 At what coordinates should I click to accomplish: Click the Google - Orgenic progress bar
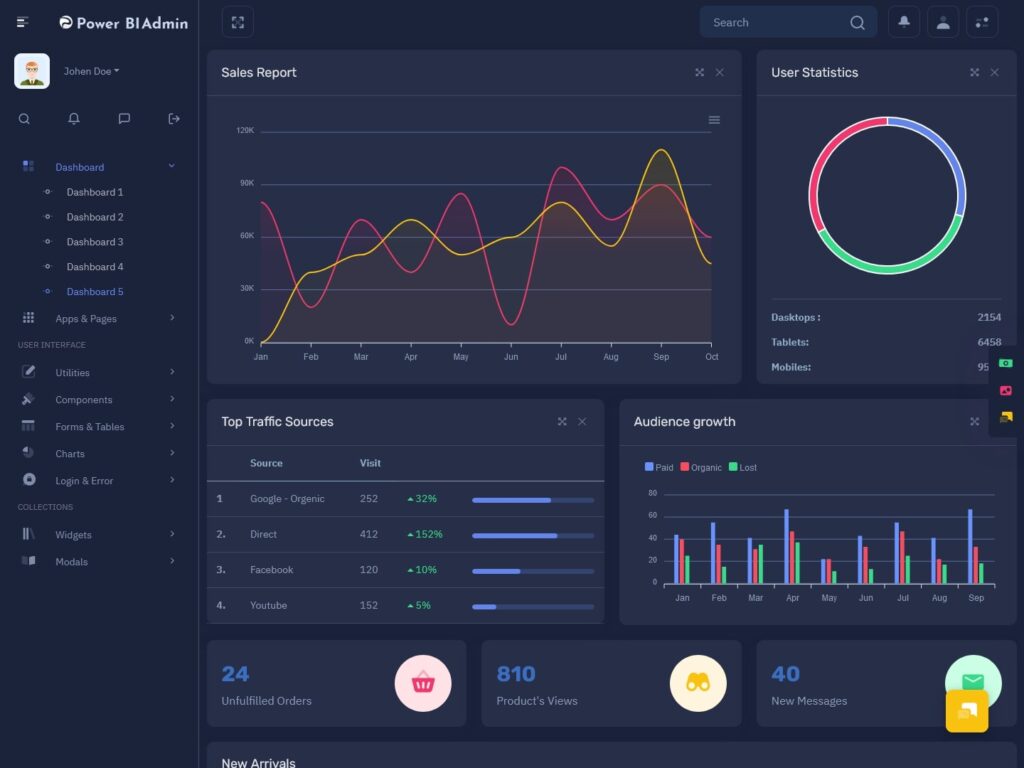(x=532, y=499)
